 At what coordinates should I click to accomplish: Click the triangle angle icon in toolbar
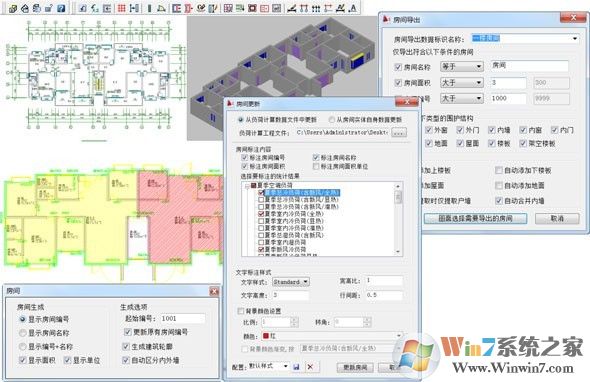[x=161, y=8]
